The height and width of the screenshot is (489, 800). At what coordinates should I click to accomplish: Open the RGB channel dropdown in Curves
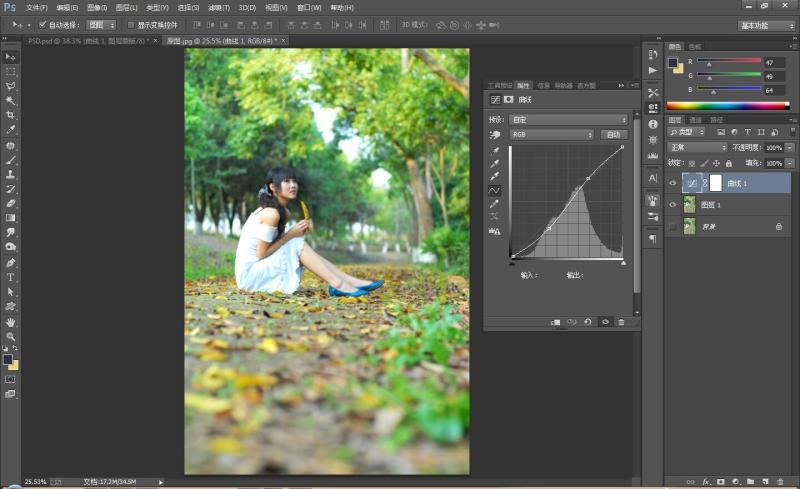(552, 134)
